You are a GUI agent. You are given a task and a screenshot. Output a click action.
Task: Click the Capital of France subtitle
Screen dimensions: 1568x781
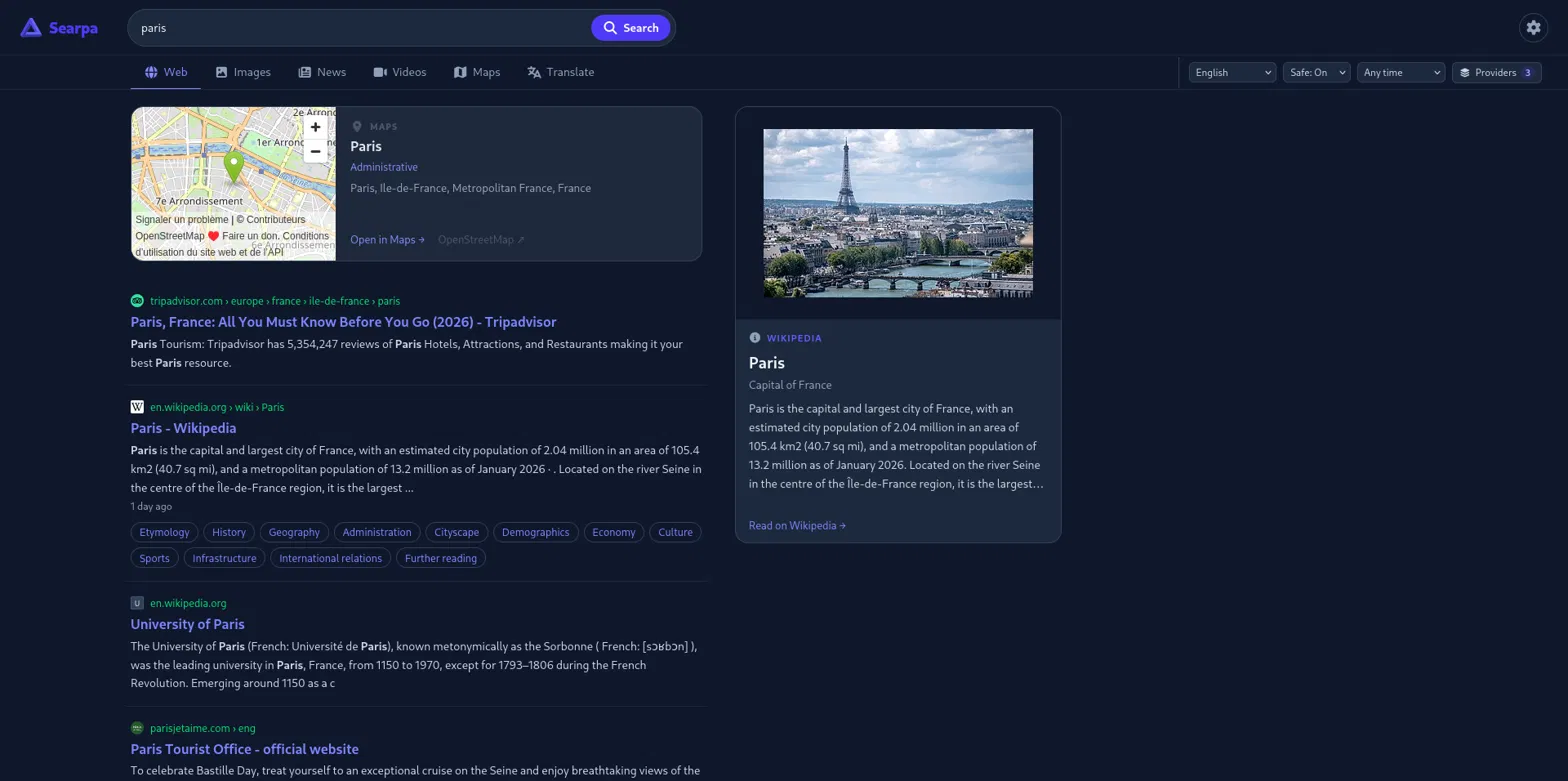coord(790,385)
